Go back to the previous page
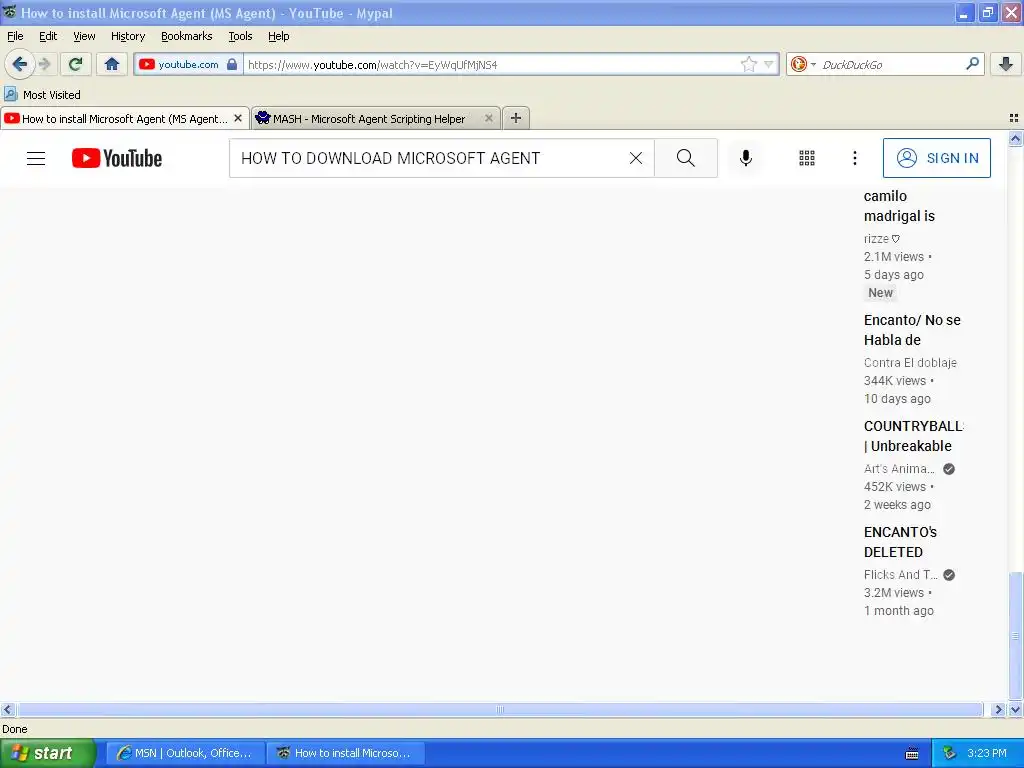Viewport: 1024px width, 768px height. tap(19, 64)
